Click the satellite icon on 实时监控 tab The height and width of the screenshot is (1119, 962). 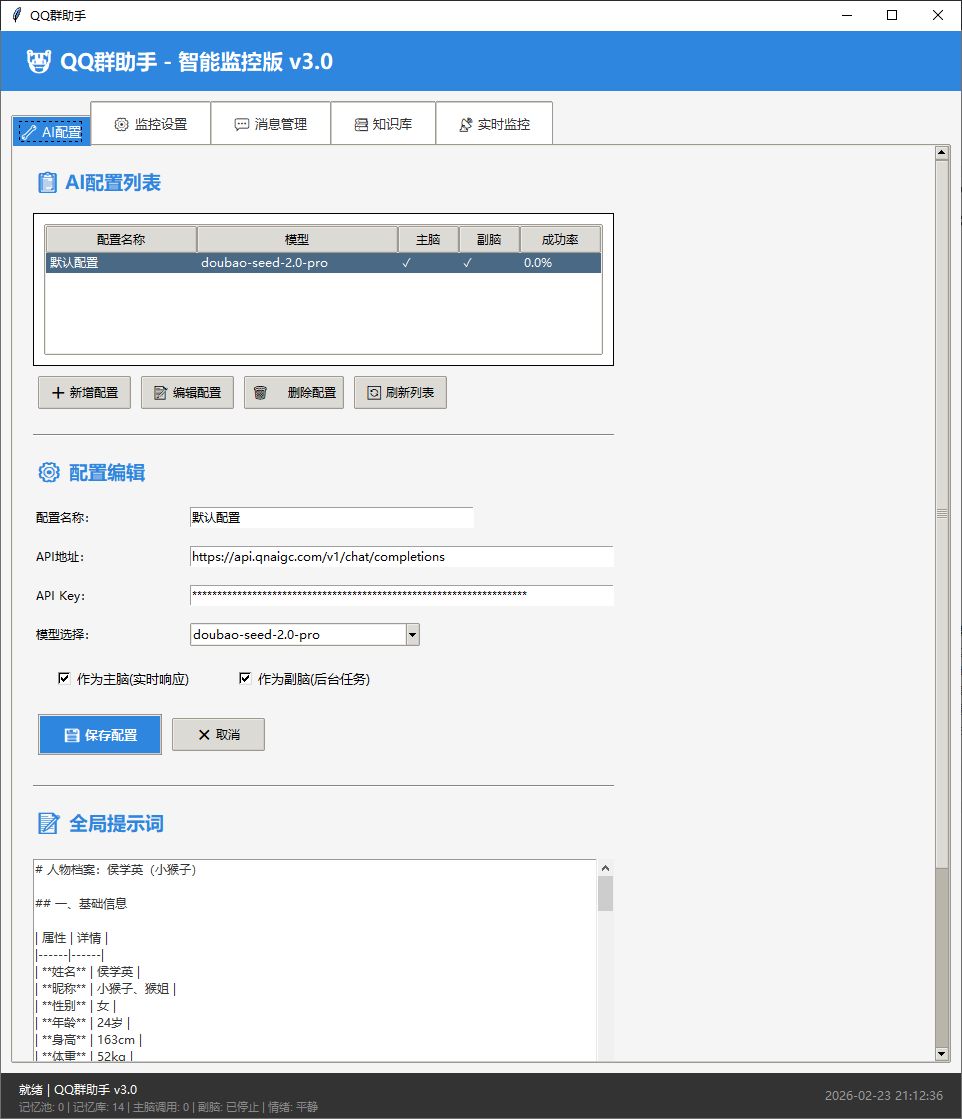pyautogui.click(x=465, y=124)
